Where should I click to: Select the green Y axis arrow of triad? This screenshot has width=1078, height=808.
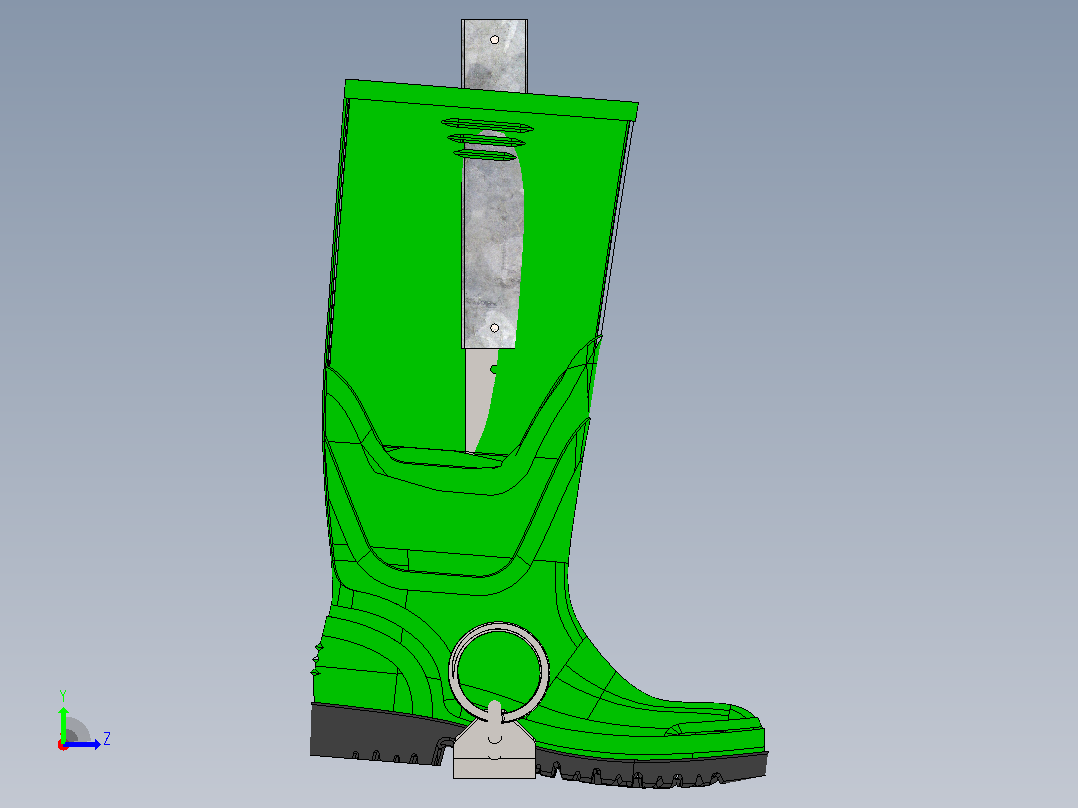point(63,723)
